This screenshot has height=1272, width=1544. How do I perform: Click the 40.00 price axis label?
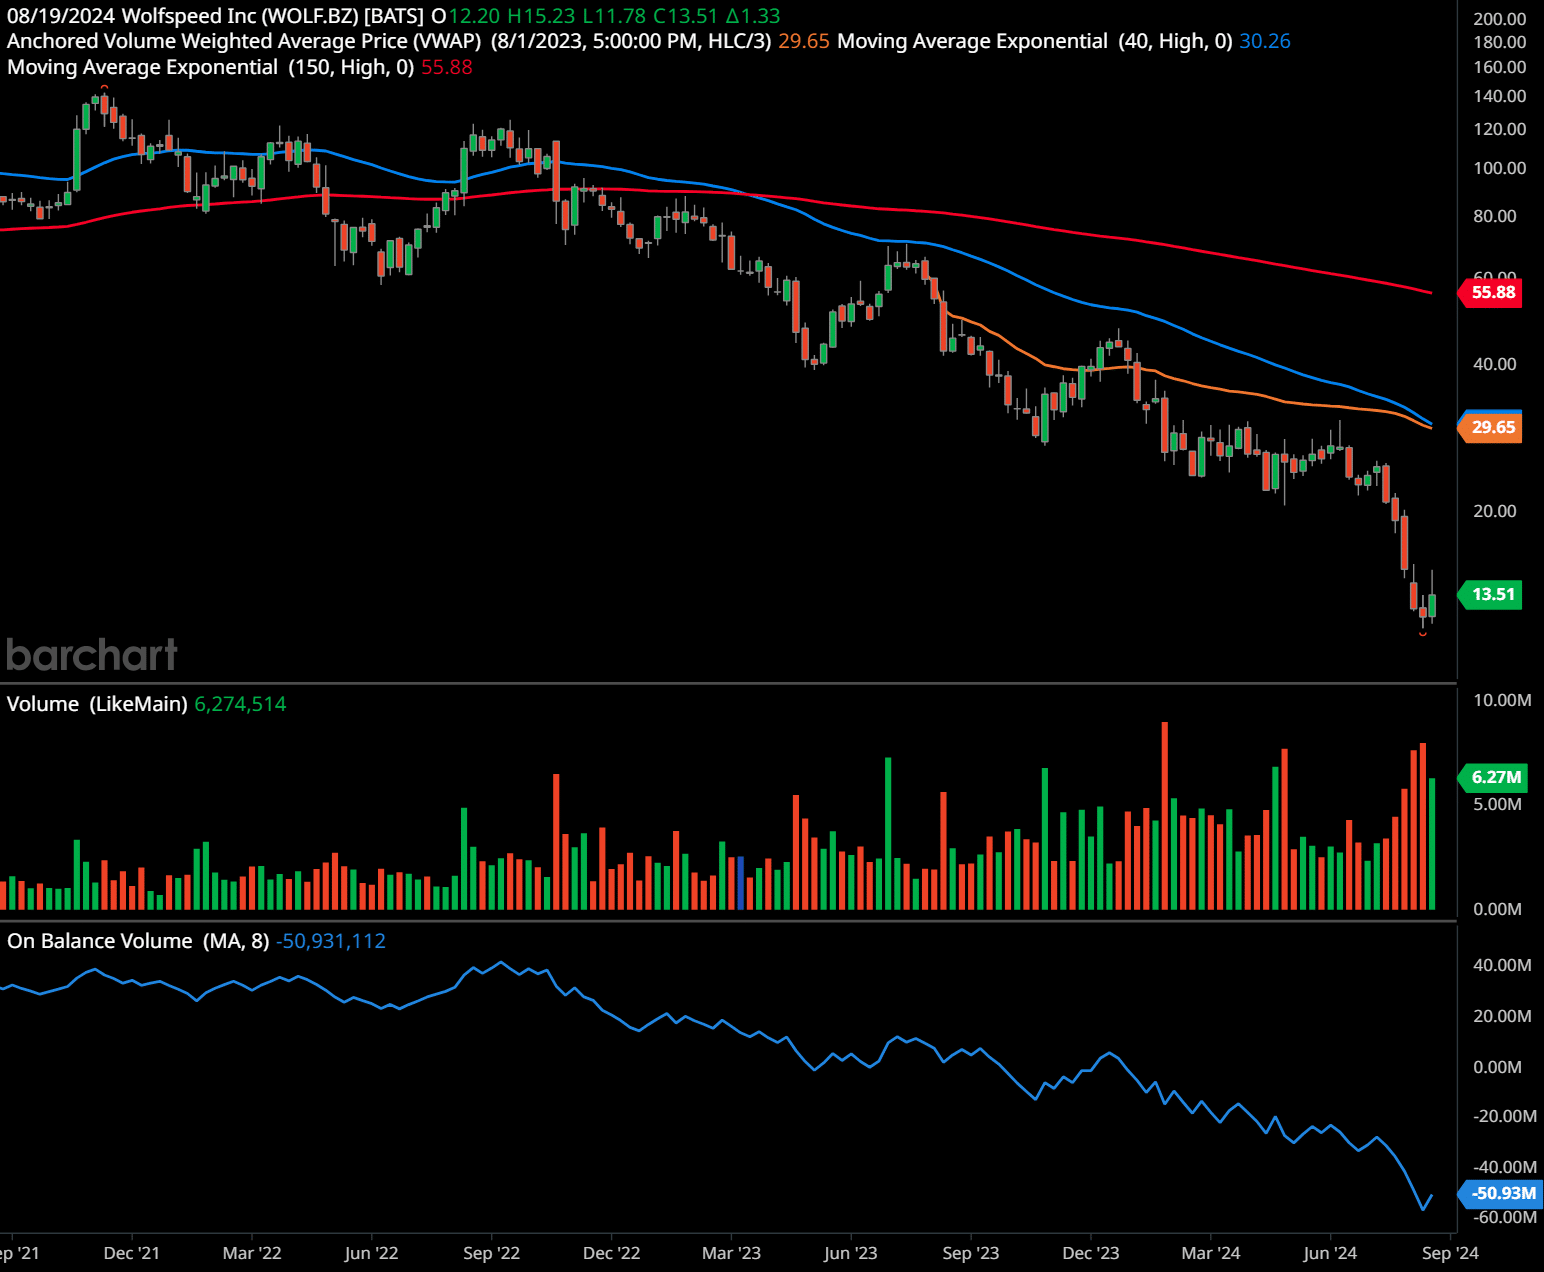point(1494,364)
